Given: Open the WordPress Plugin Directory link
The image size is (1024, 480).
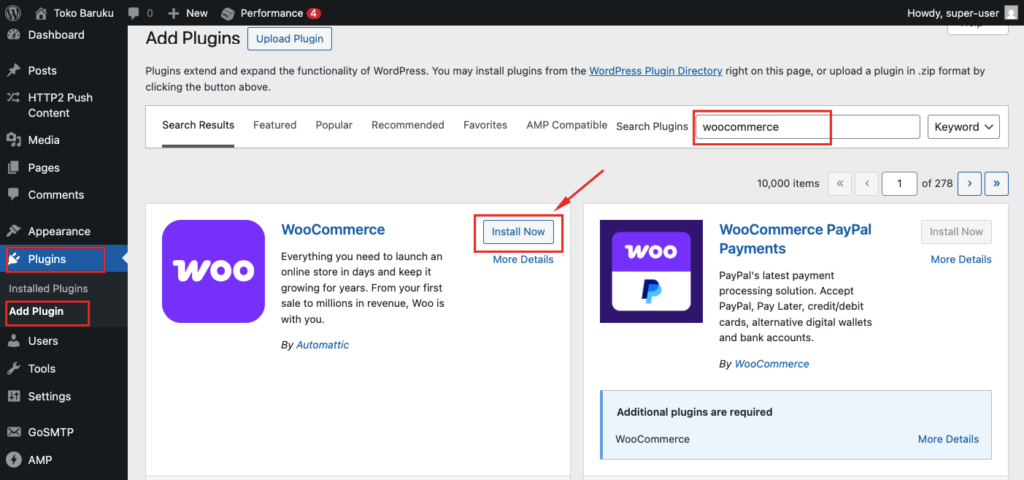Looking at the screenshot, I should pyautogui.click(x=656, y=71).
